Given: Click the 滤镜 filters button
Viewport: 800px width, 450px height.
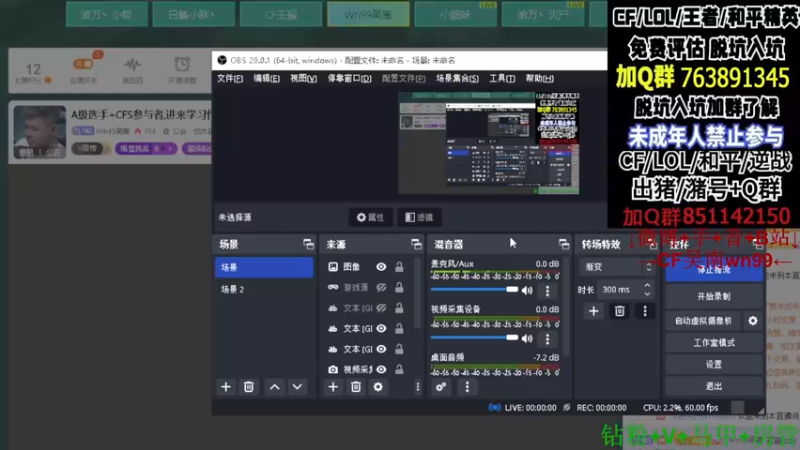Looking at the screenshot, I should tap(419, 217).
